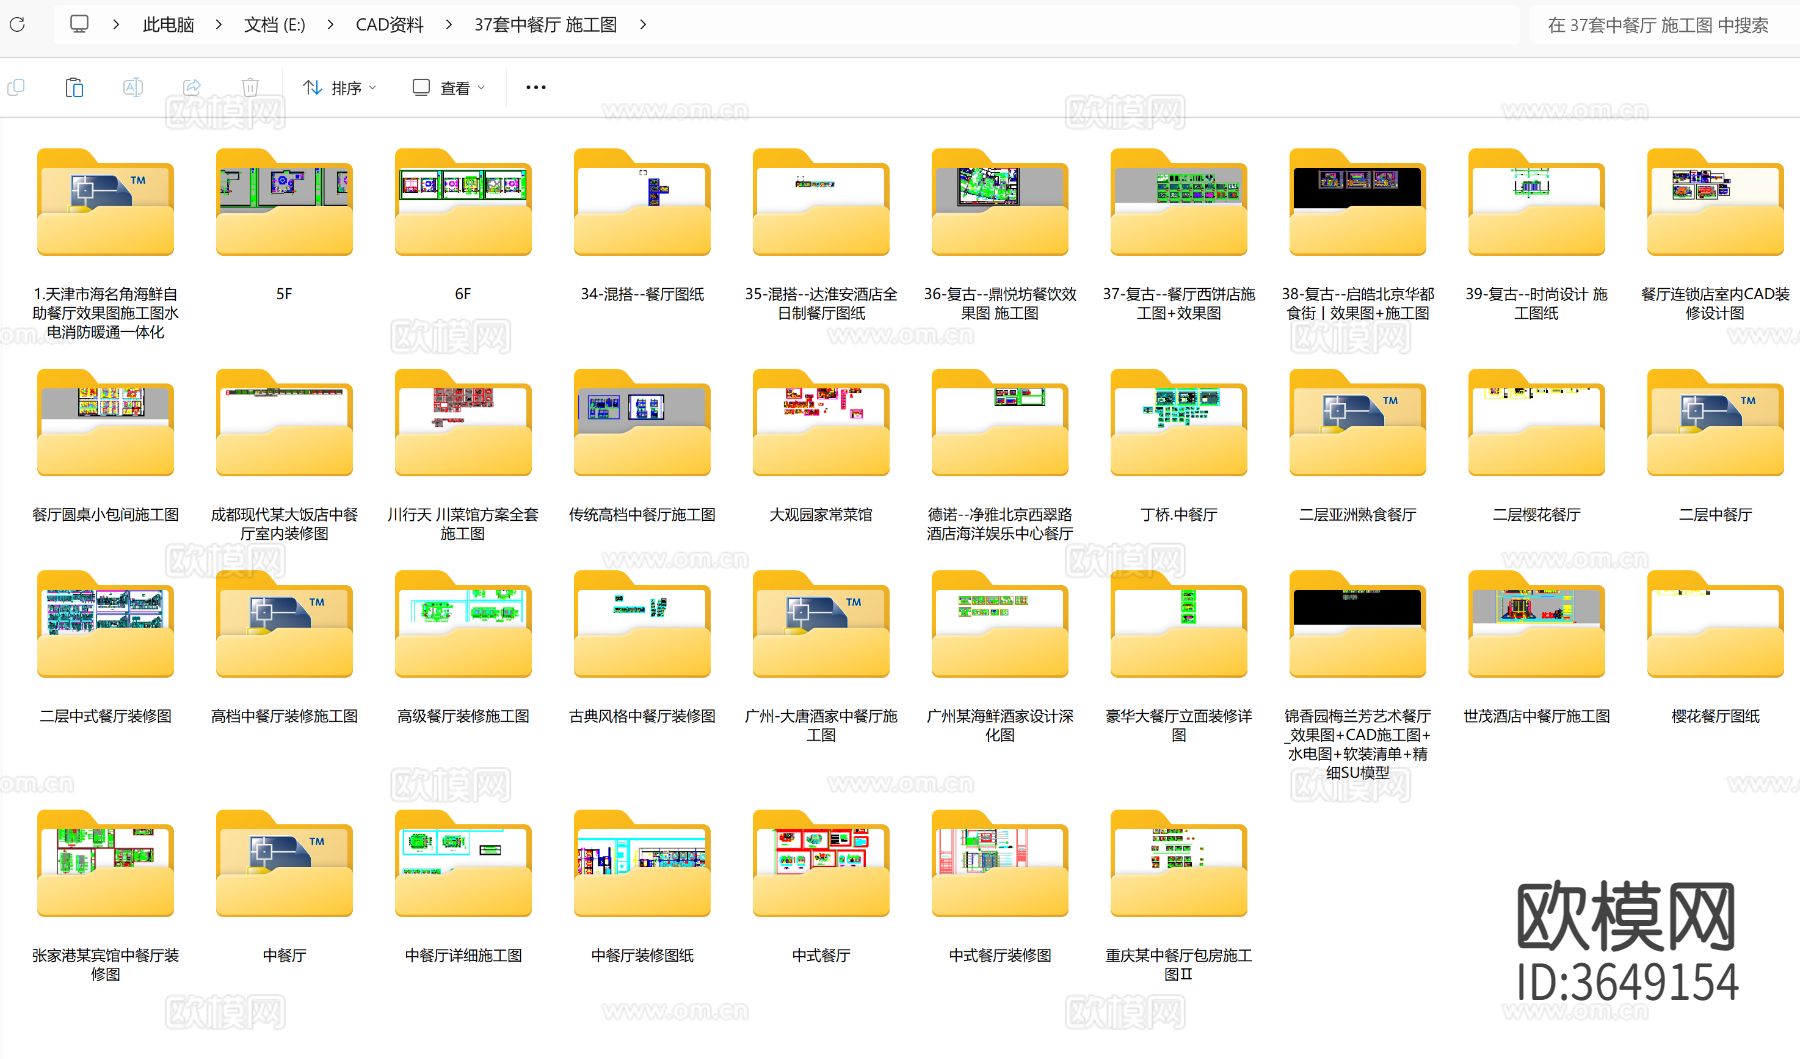Open the more options ellipsis menu
The height and width of the screenshot is (1059, 1800).
(x=535, y=87)
